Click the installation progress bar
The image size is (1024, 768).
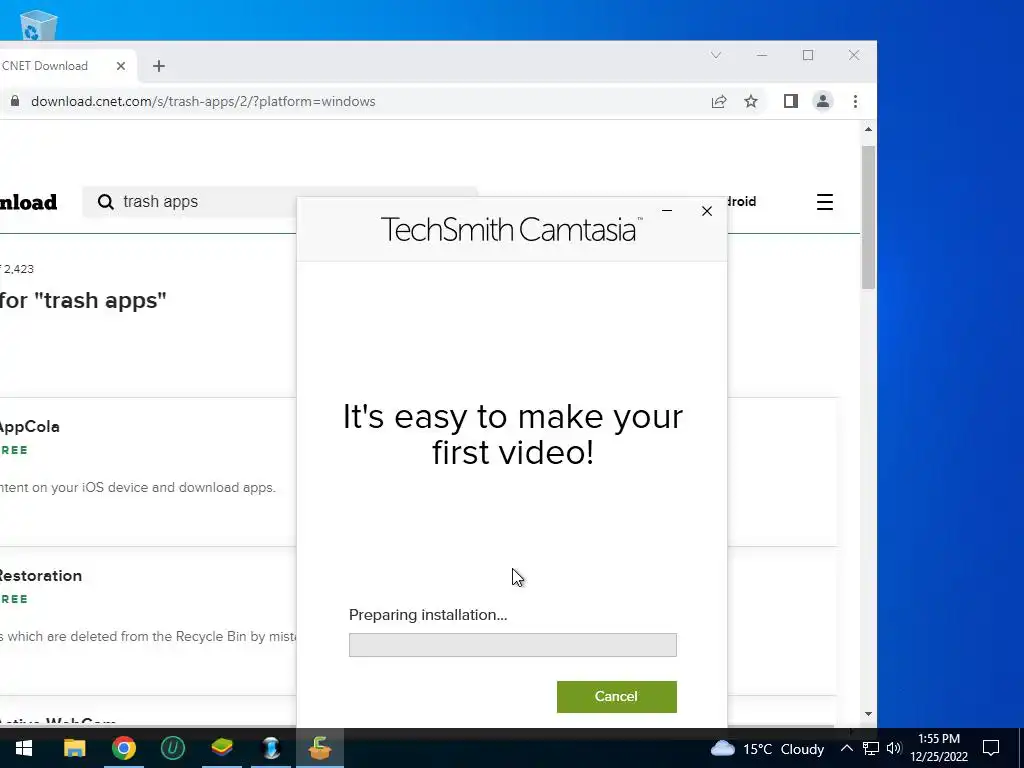tap(513, 645)
